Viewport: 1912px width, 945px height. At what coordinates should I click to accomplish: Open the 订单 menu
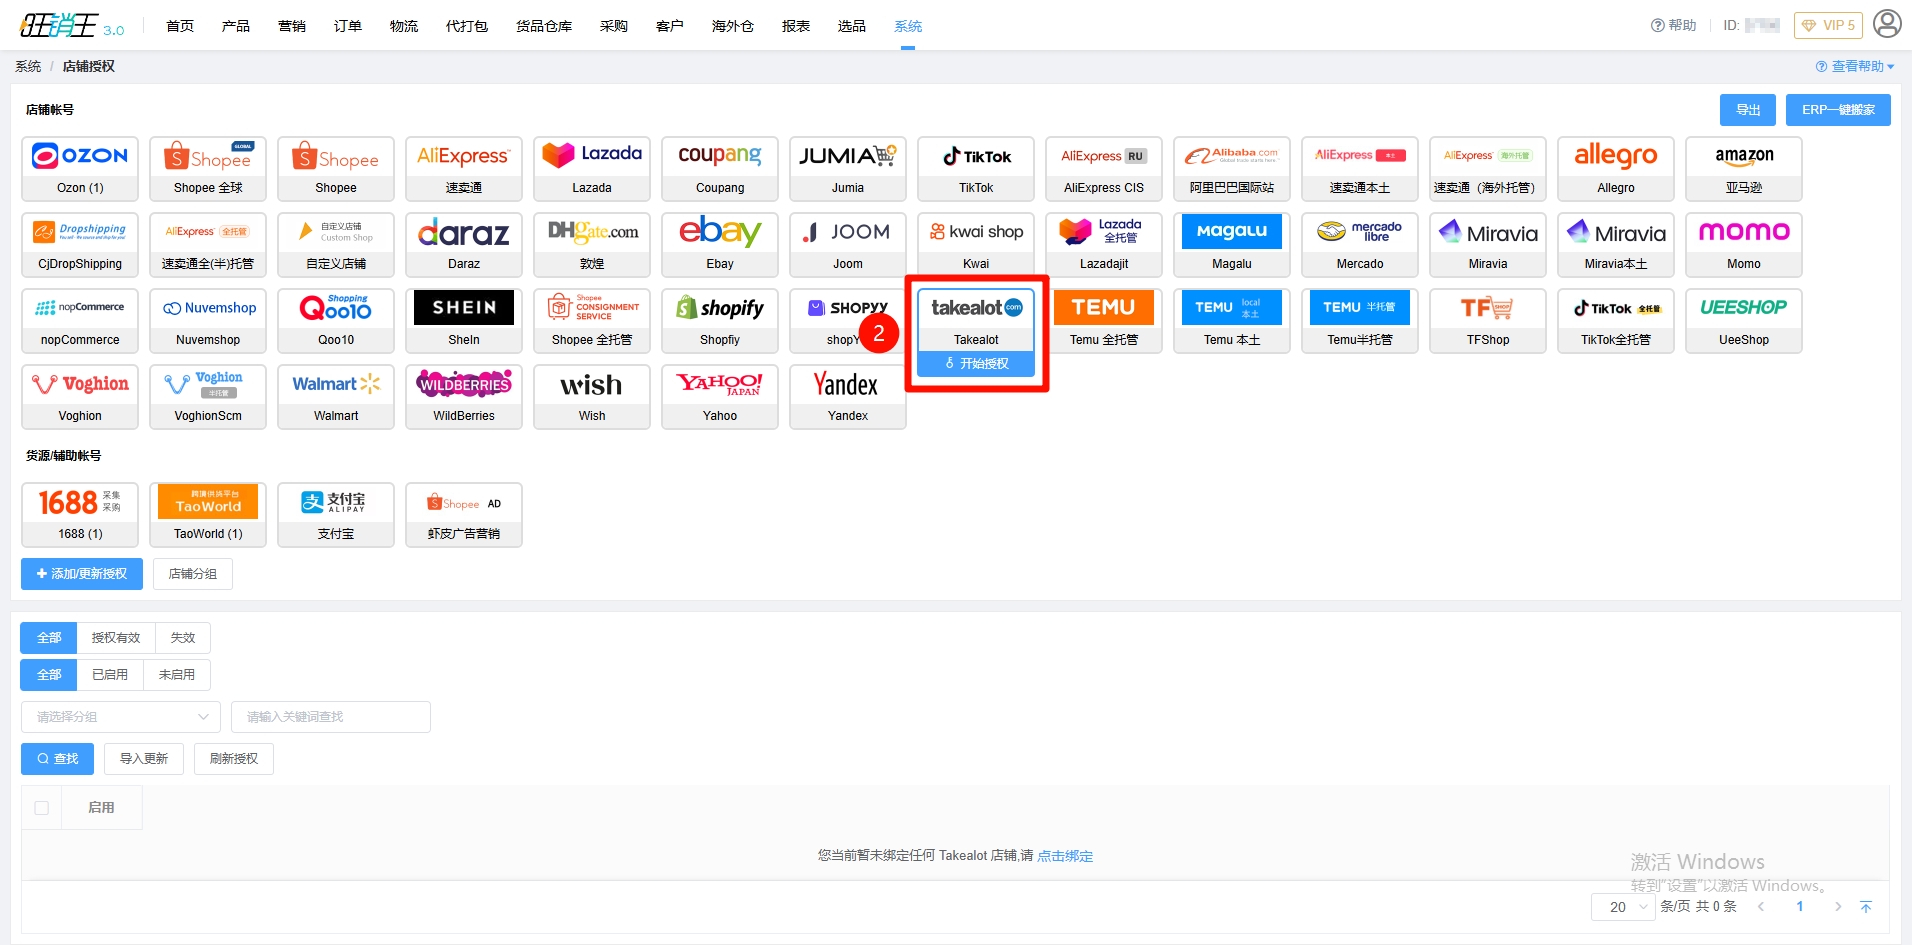click(x=348, y=26)
